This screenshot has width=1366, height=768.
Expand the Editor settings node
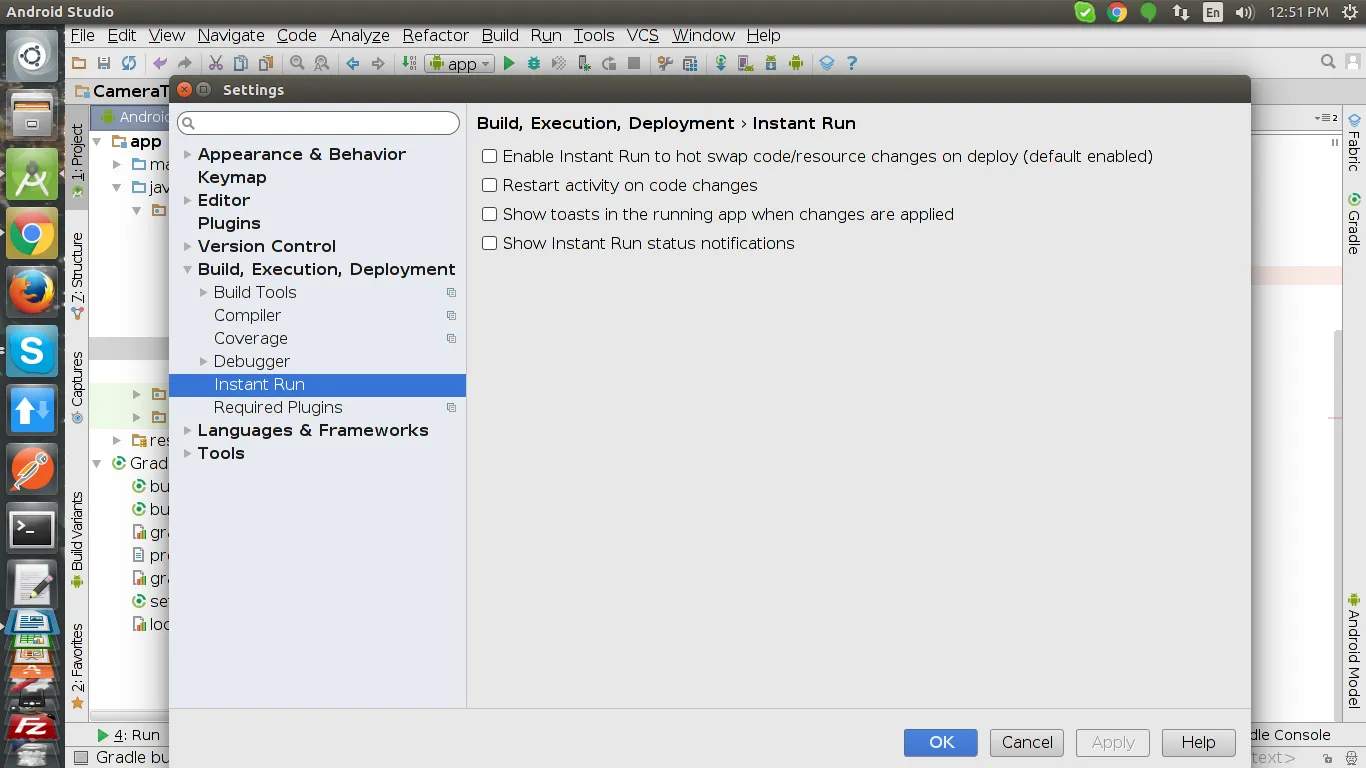(188, 200)
